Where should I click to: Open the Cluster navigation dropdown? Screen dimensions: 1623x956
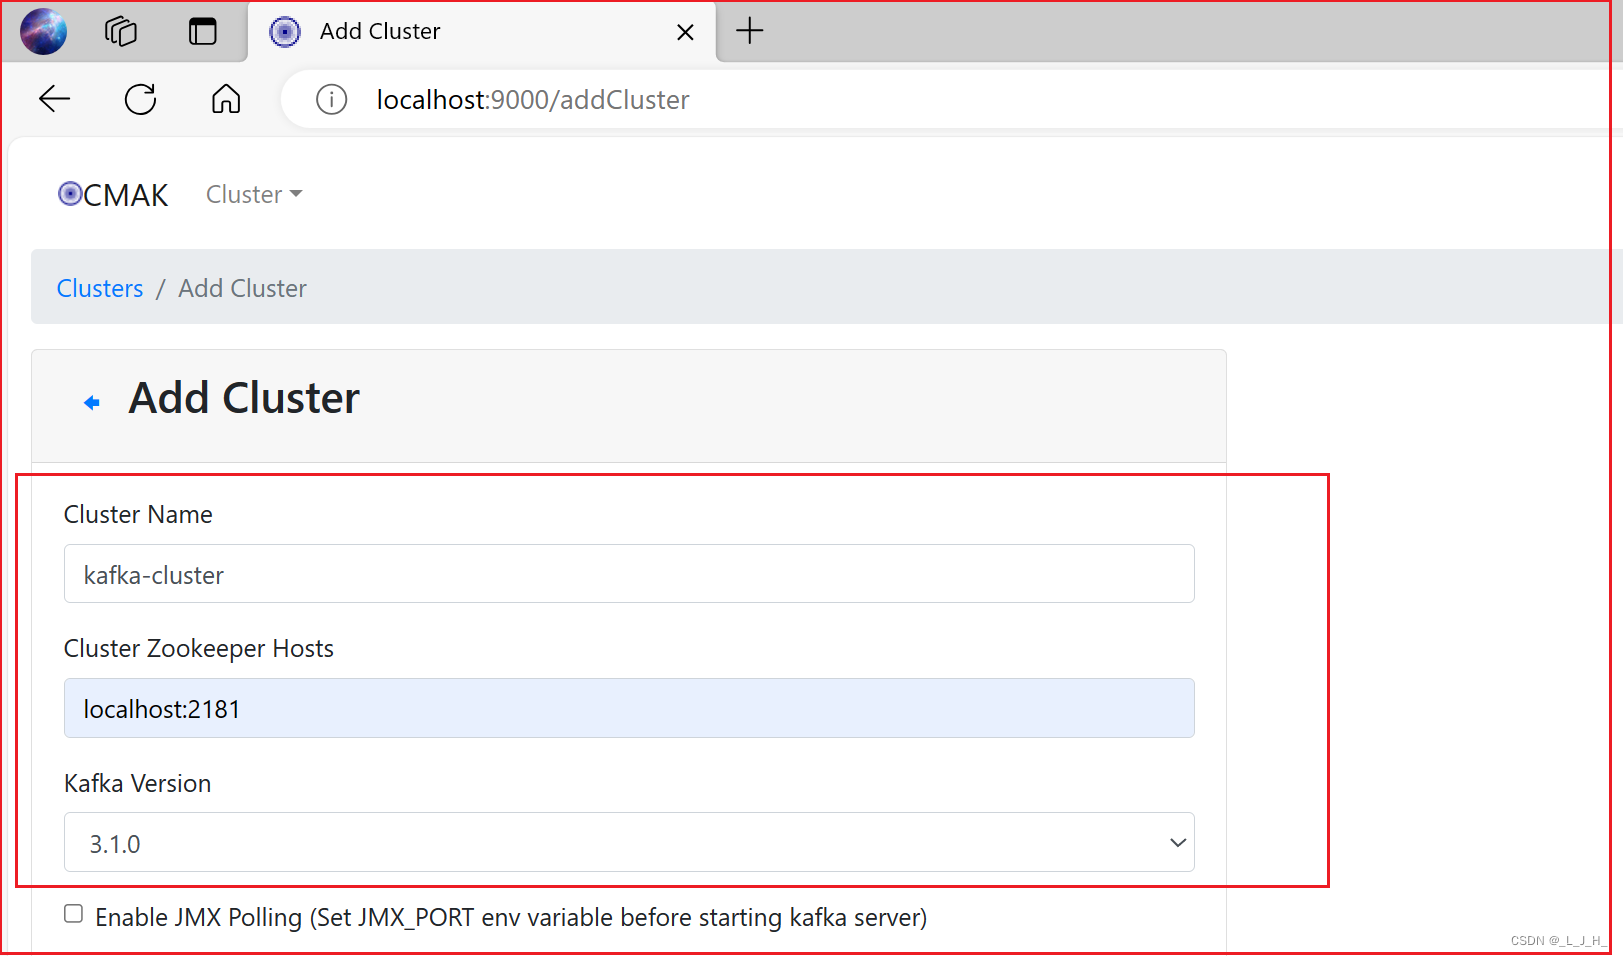(252, 194)
